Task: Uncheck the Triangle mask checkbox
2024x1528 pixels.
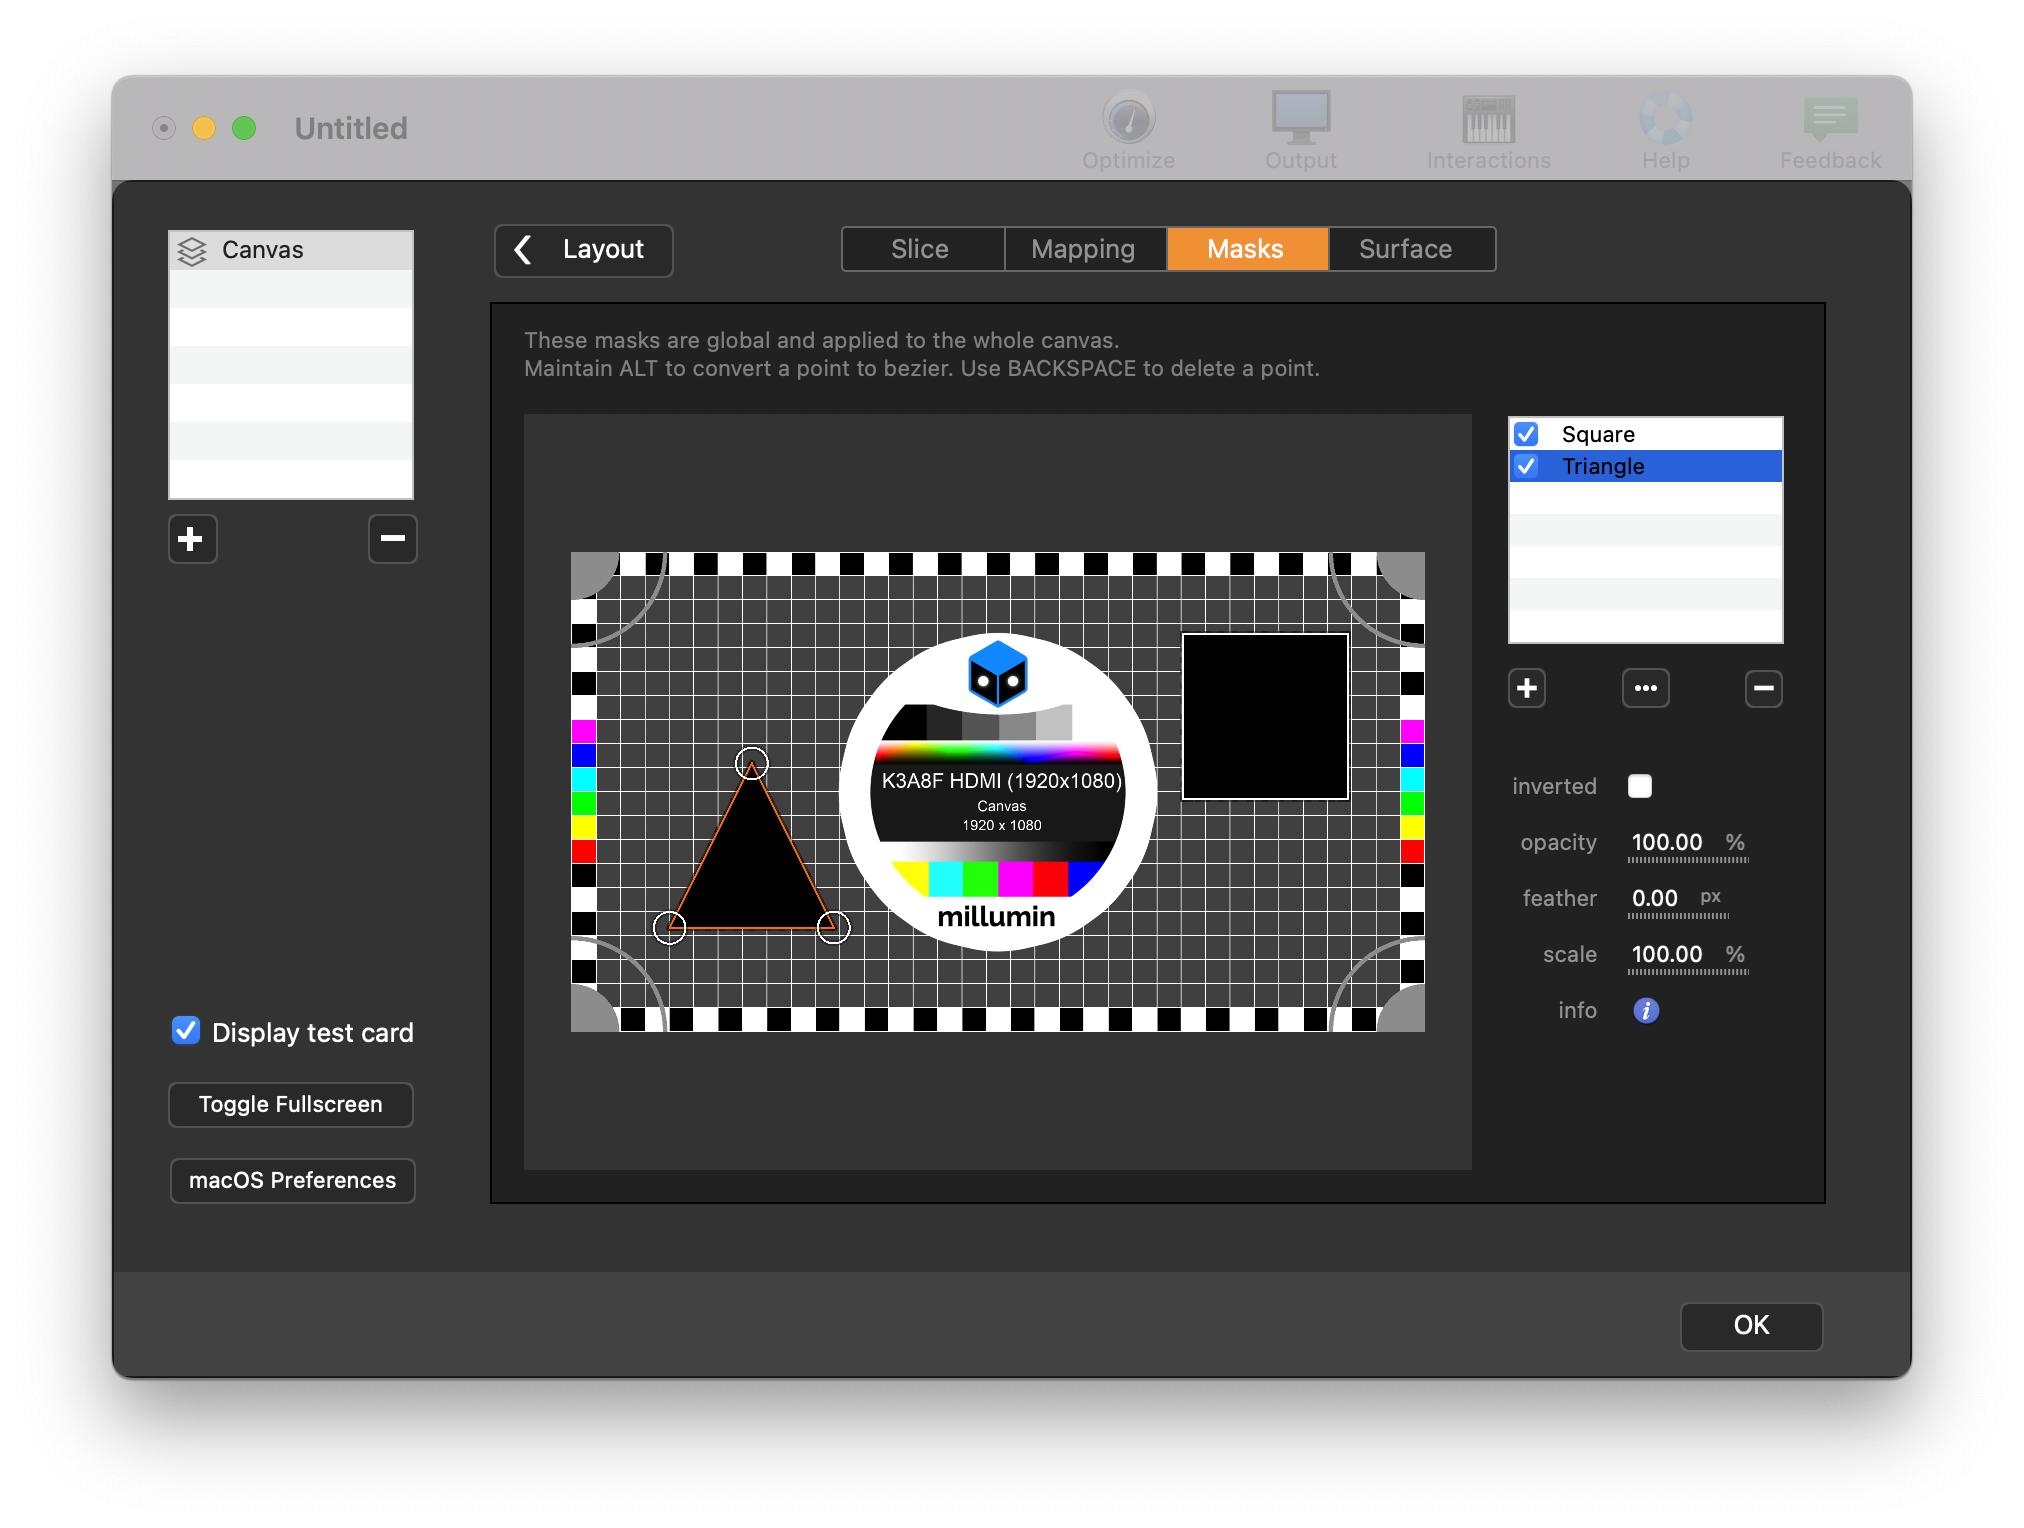Action: [1526, 466]
